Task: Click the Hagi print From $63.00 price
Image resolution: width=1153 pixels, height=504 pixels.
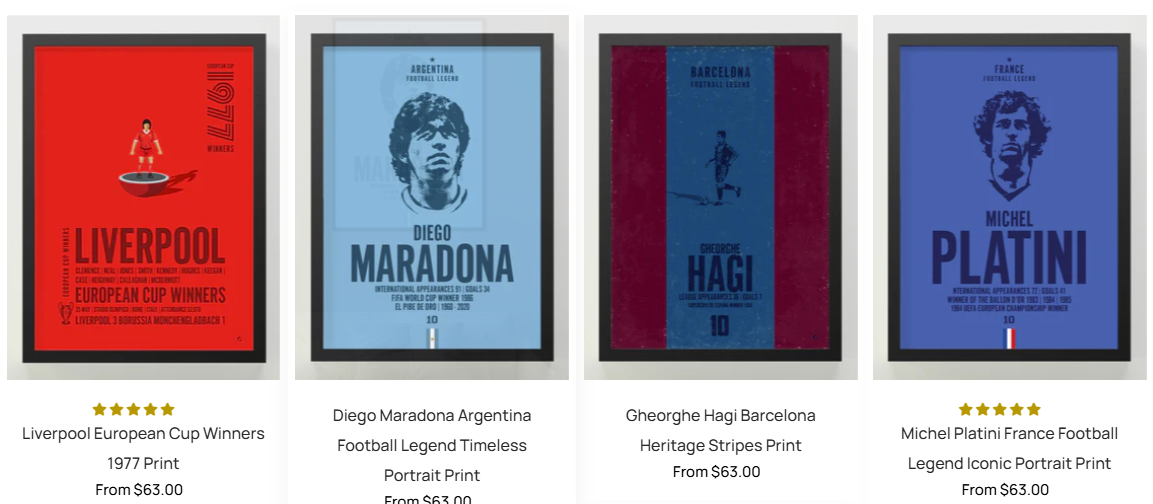Action: click(x=716, y=472)
